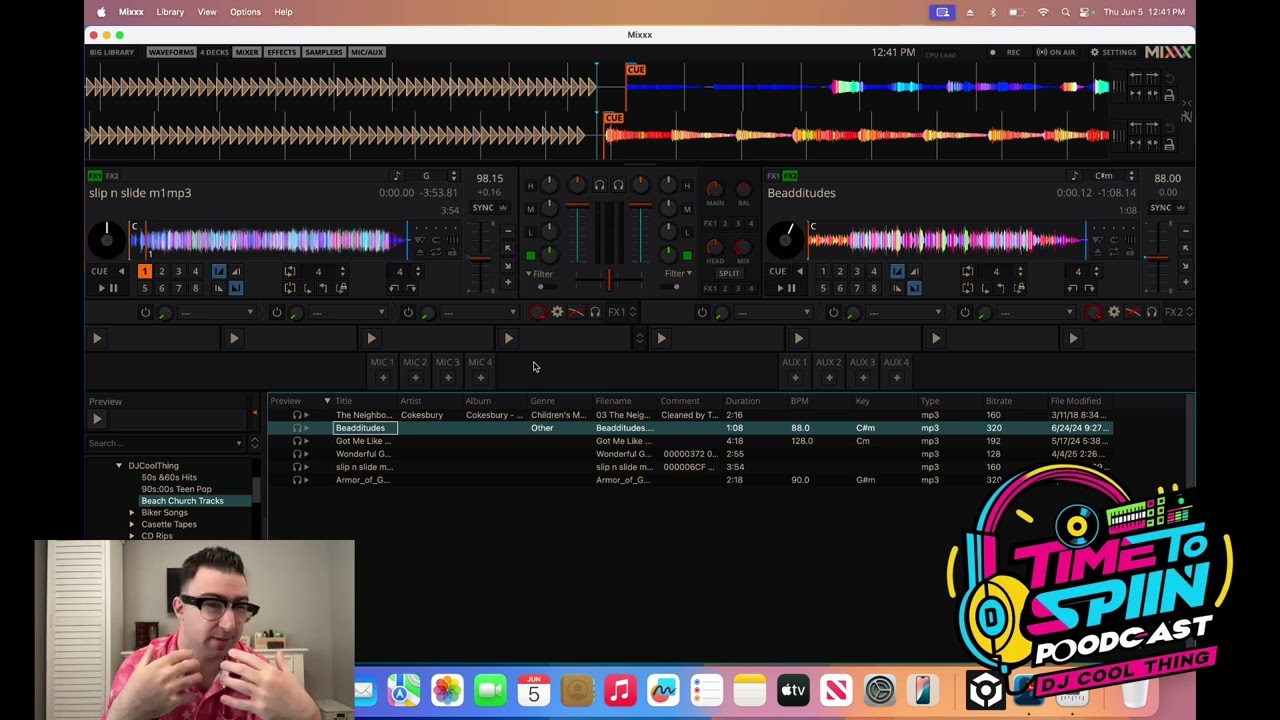The width and height of the screenshot is (1280, 720).
Task: Change left deck key G stepper
Action: coord(453,176)
